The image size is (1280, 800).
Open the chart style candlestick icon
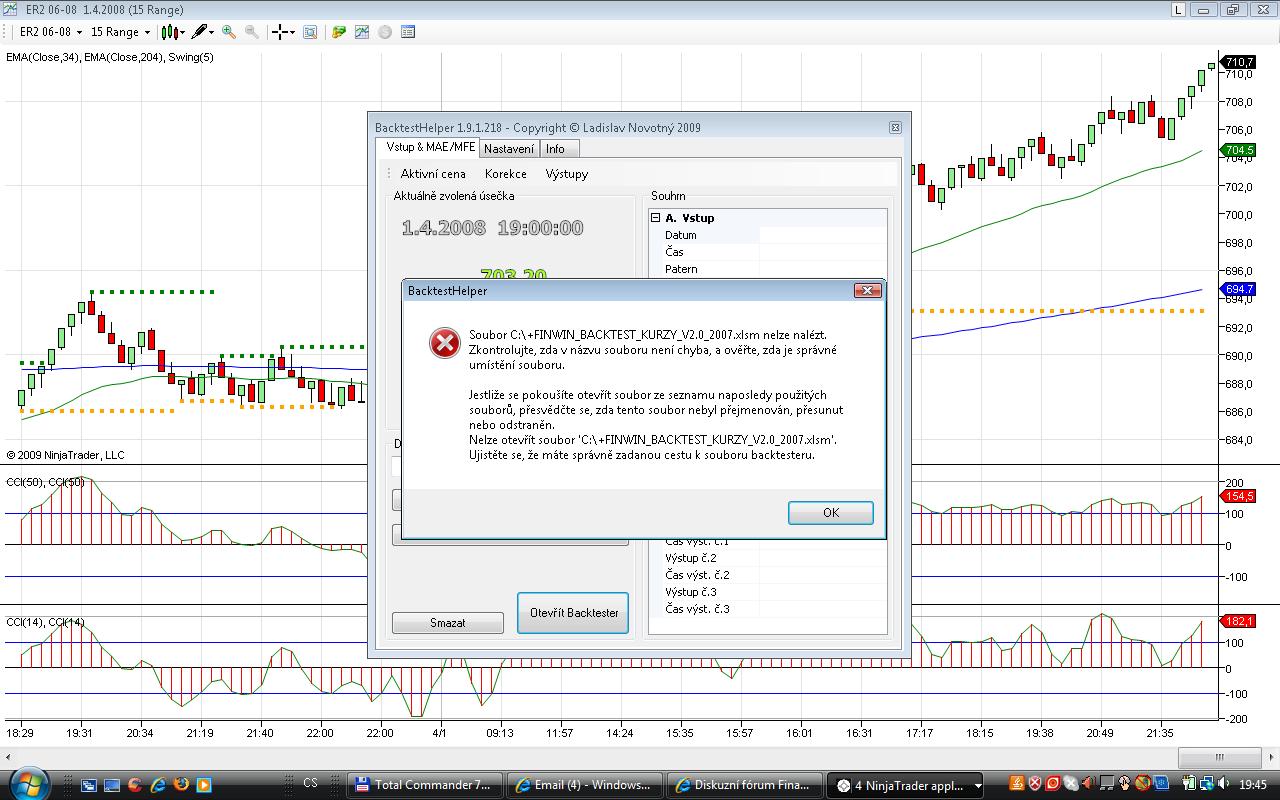pos(170,32)
